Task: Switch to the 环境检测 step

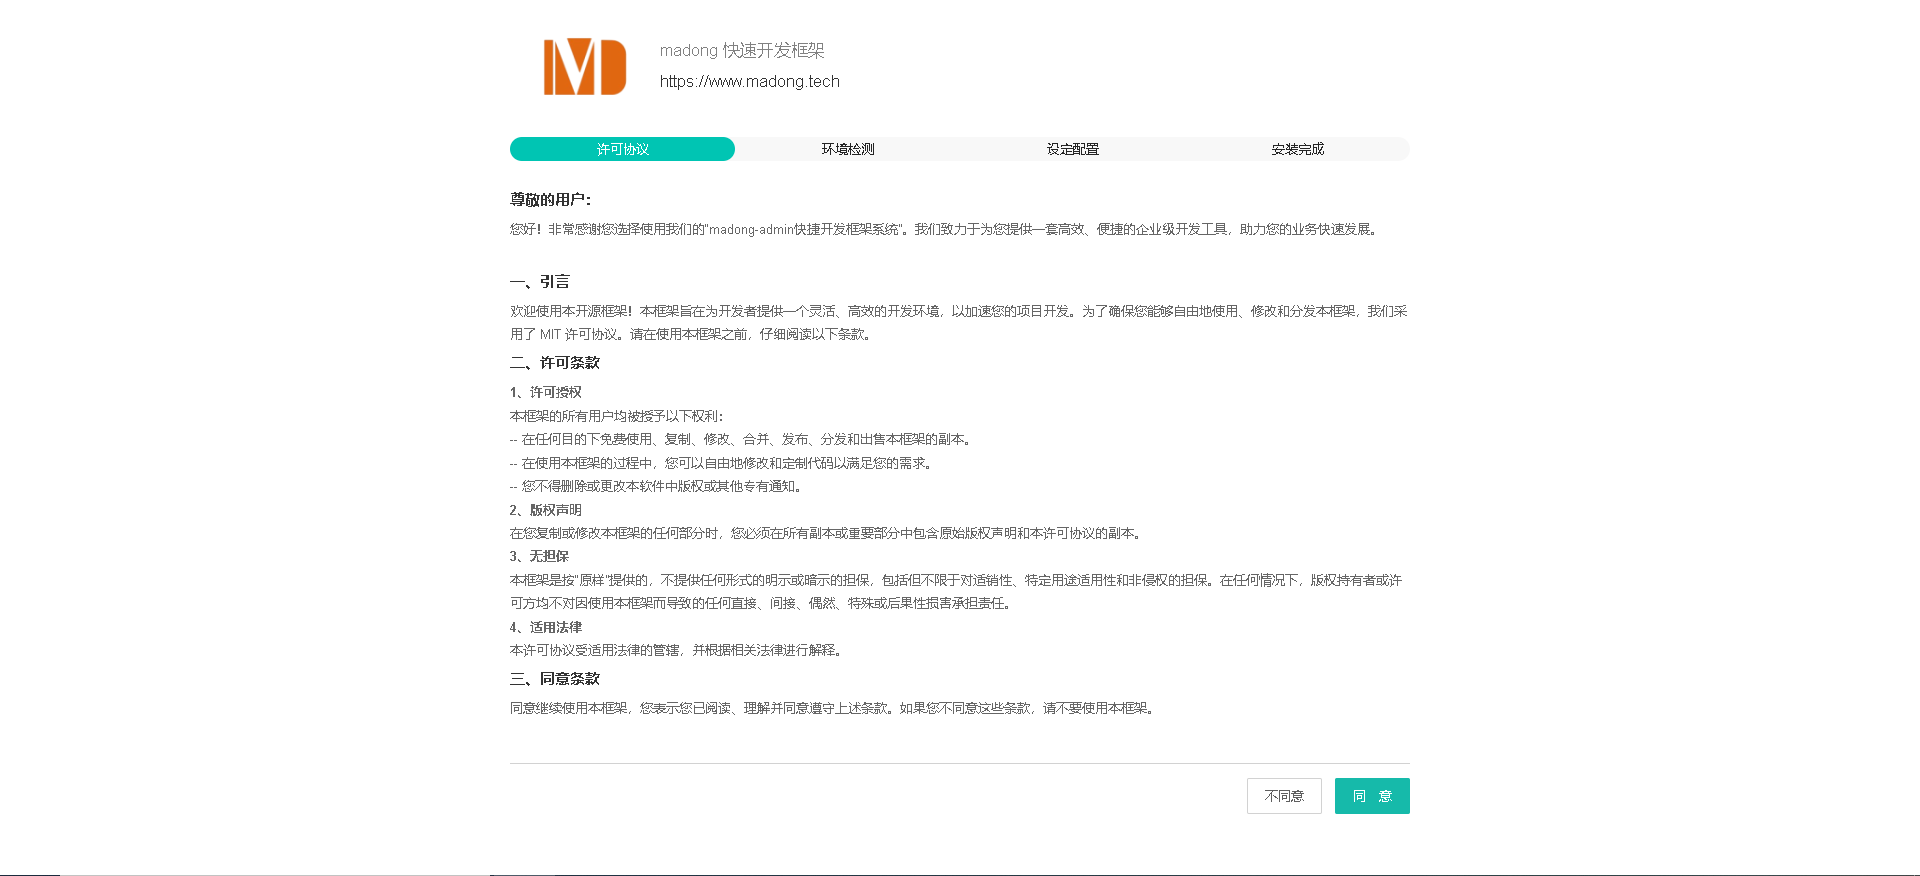Action: tap(847, 149)
